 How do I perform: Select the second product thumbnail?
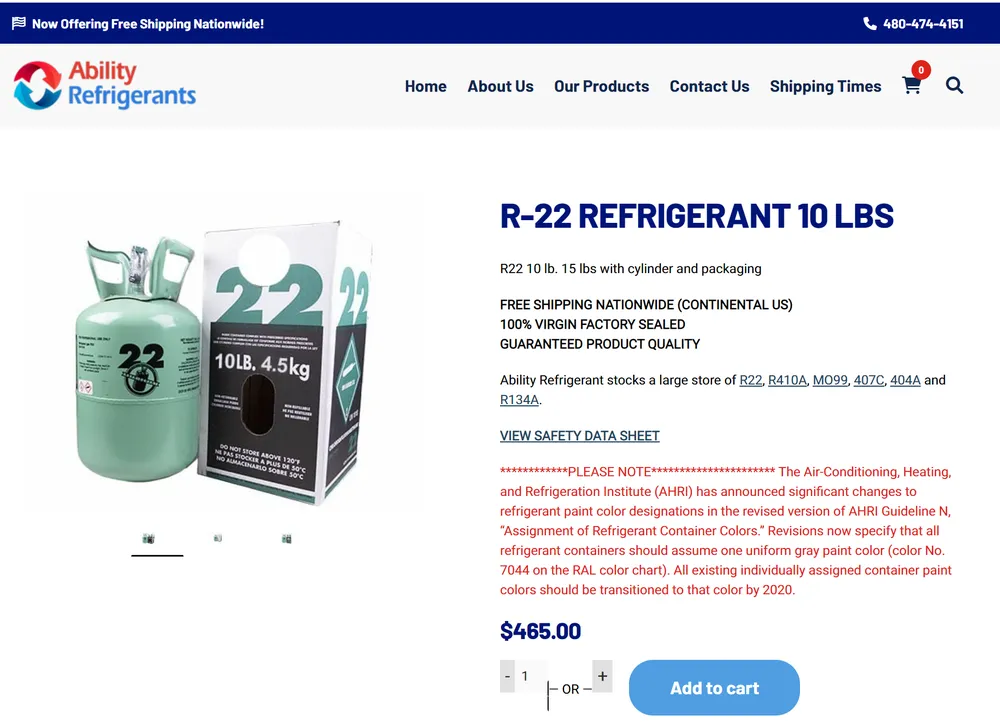point(218,538)
